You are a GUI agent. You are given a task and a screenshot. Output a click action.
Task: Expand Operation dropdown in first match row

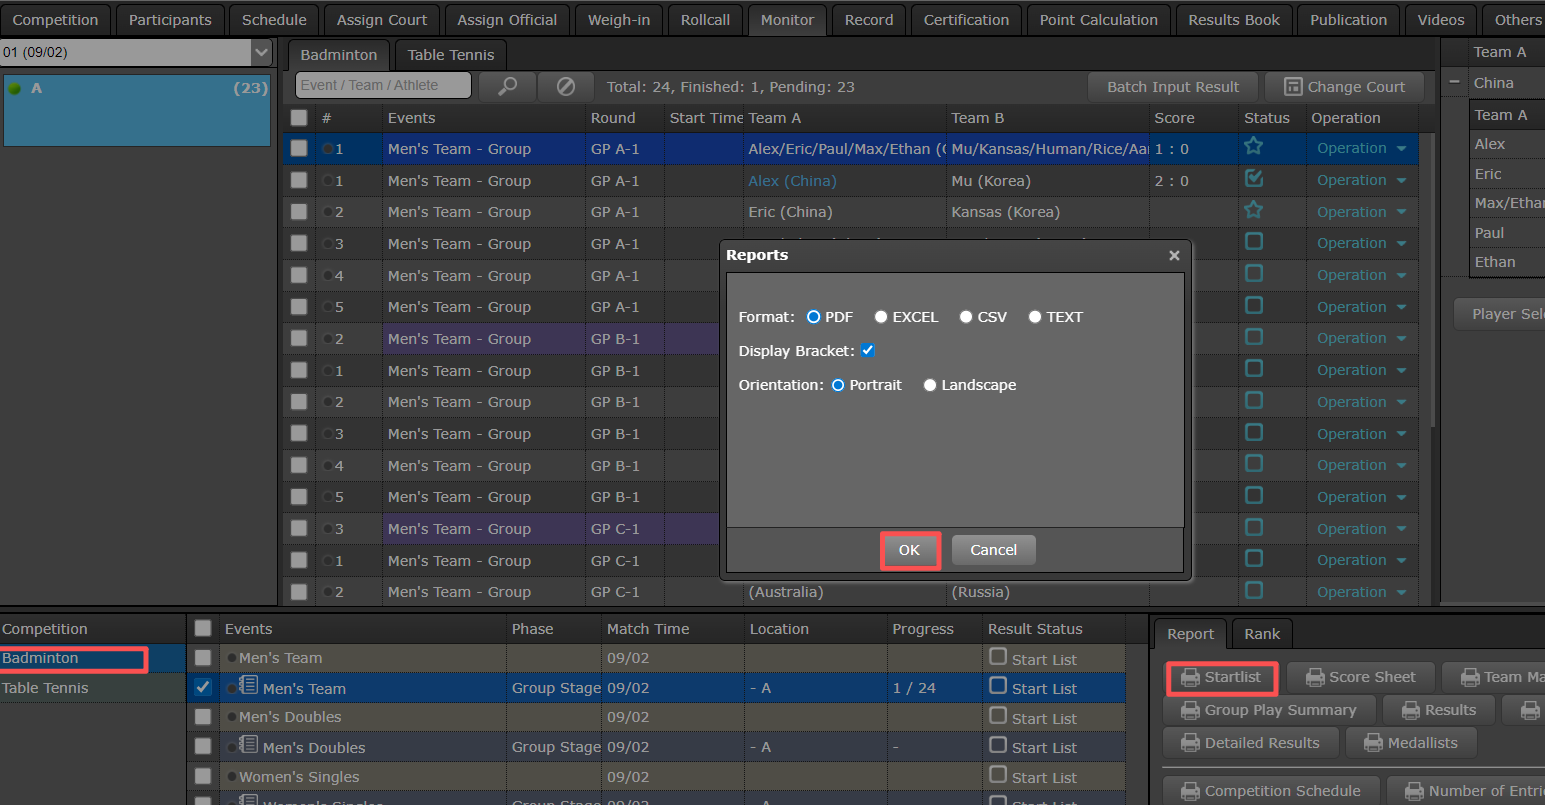click(x=1401, y=149)
